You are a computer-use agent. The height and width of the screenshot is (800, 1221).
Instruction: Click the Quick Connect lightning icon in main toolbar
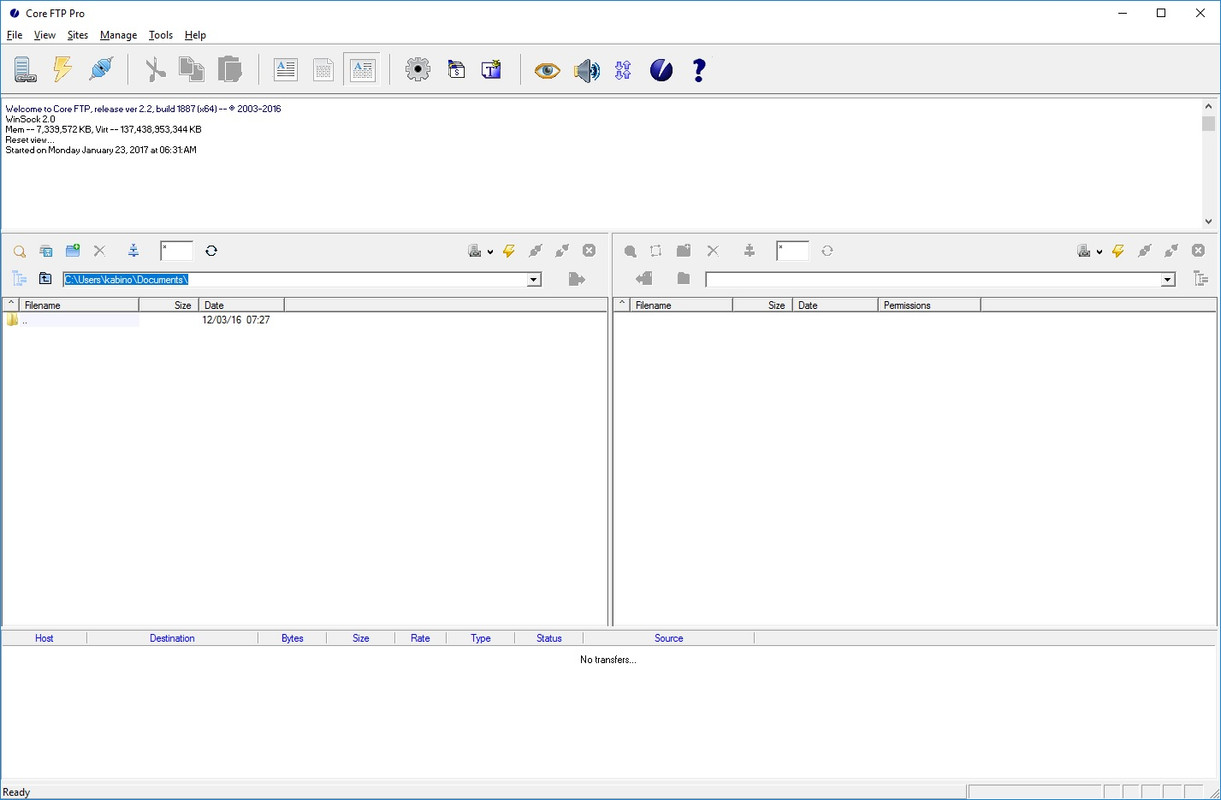pos(63,69)
